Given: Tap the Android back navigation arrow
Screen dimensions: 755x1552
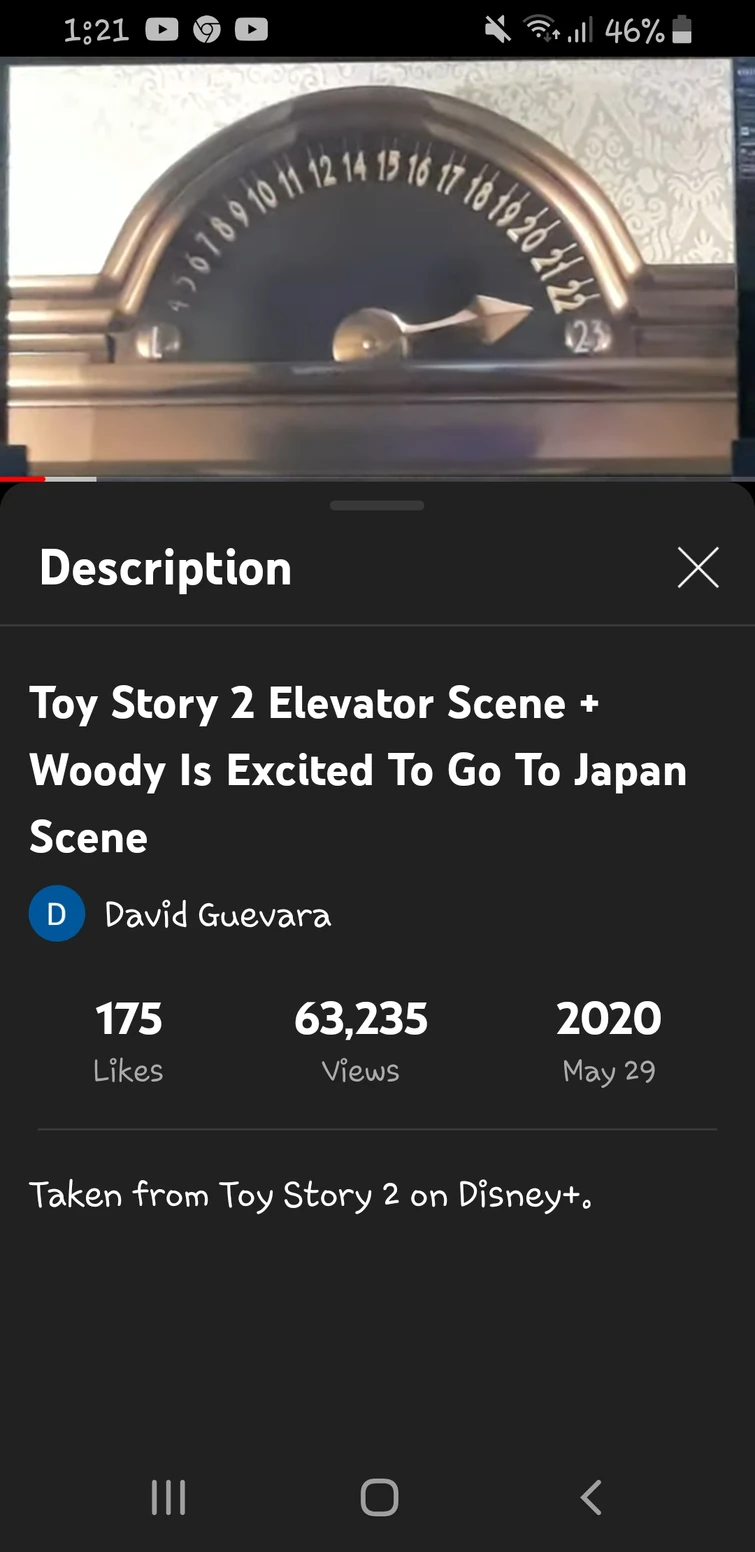Looking at the screenshot, I should (x=591, y=1497).
